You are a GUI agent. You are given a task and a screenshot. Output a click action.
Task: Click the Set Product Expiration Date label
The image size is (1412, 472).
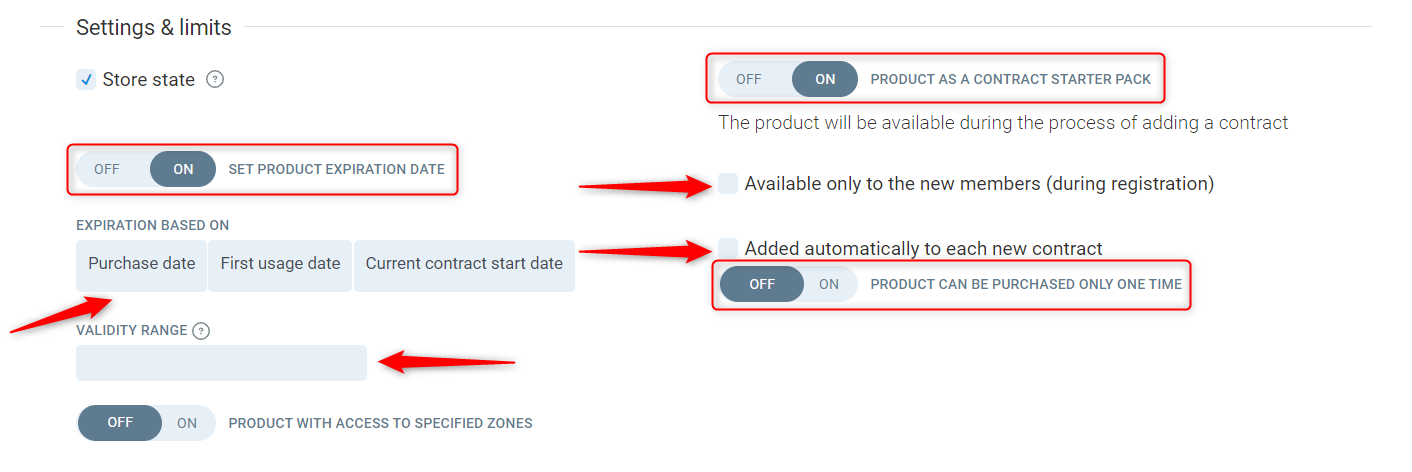coord(336,169)
